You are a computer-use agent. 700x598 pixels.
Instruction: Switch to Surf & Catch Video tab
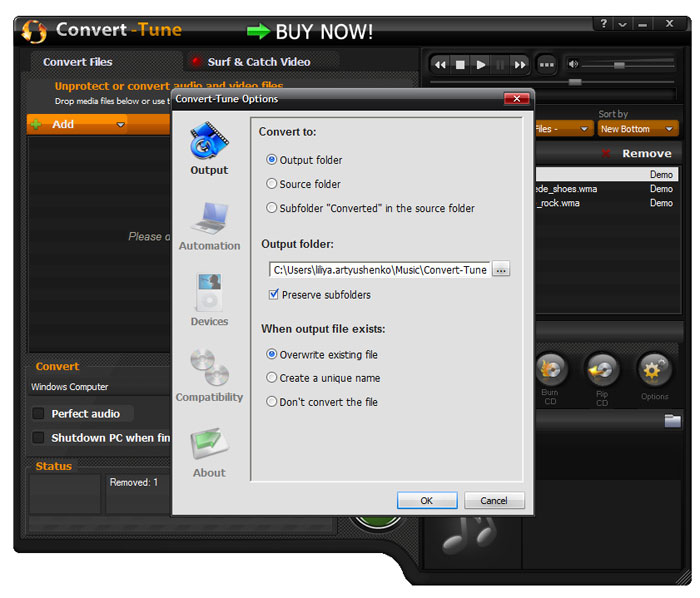259,62
